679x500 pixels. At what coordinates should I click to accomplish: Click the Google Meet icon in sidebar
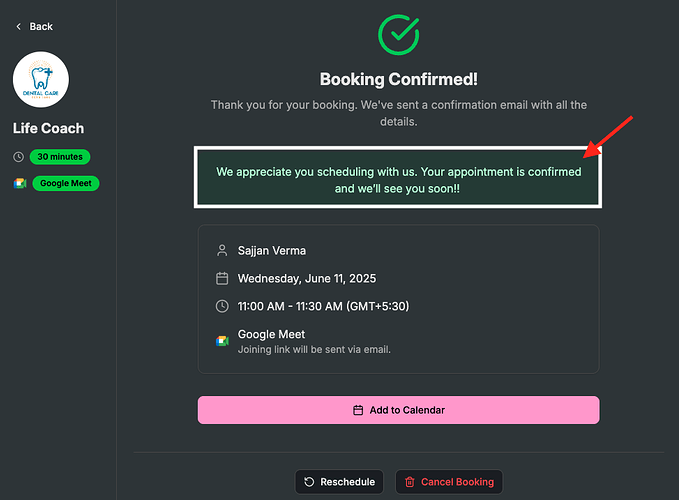20,183
